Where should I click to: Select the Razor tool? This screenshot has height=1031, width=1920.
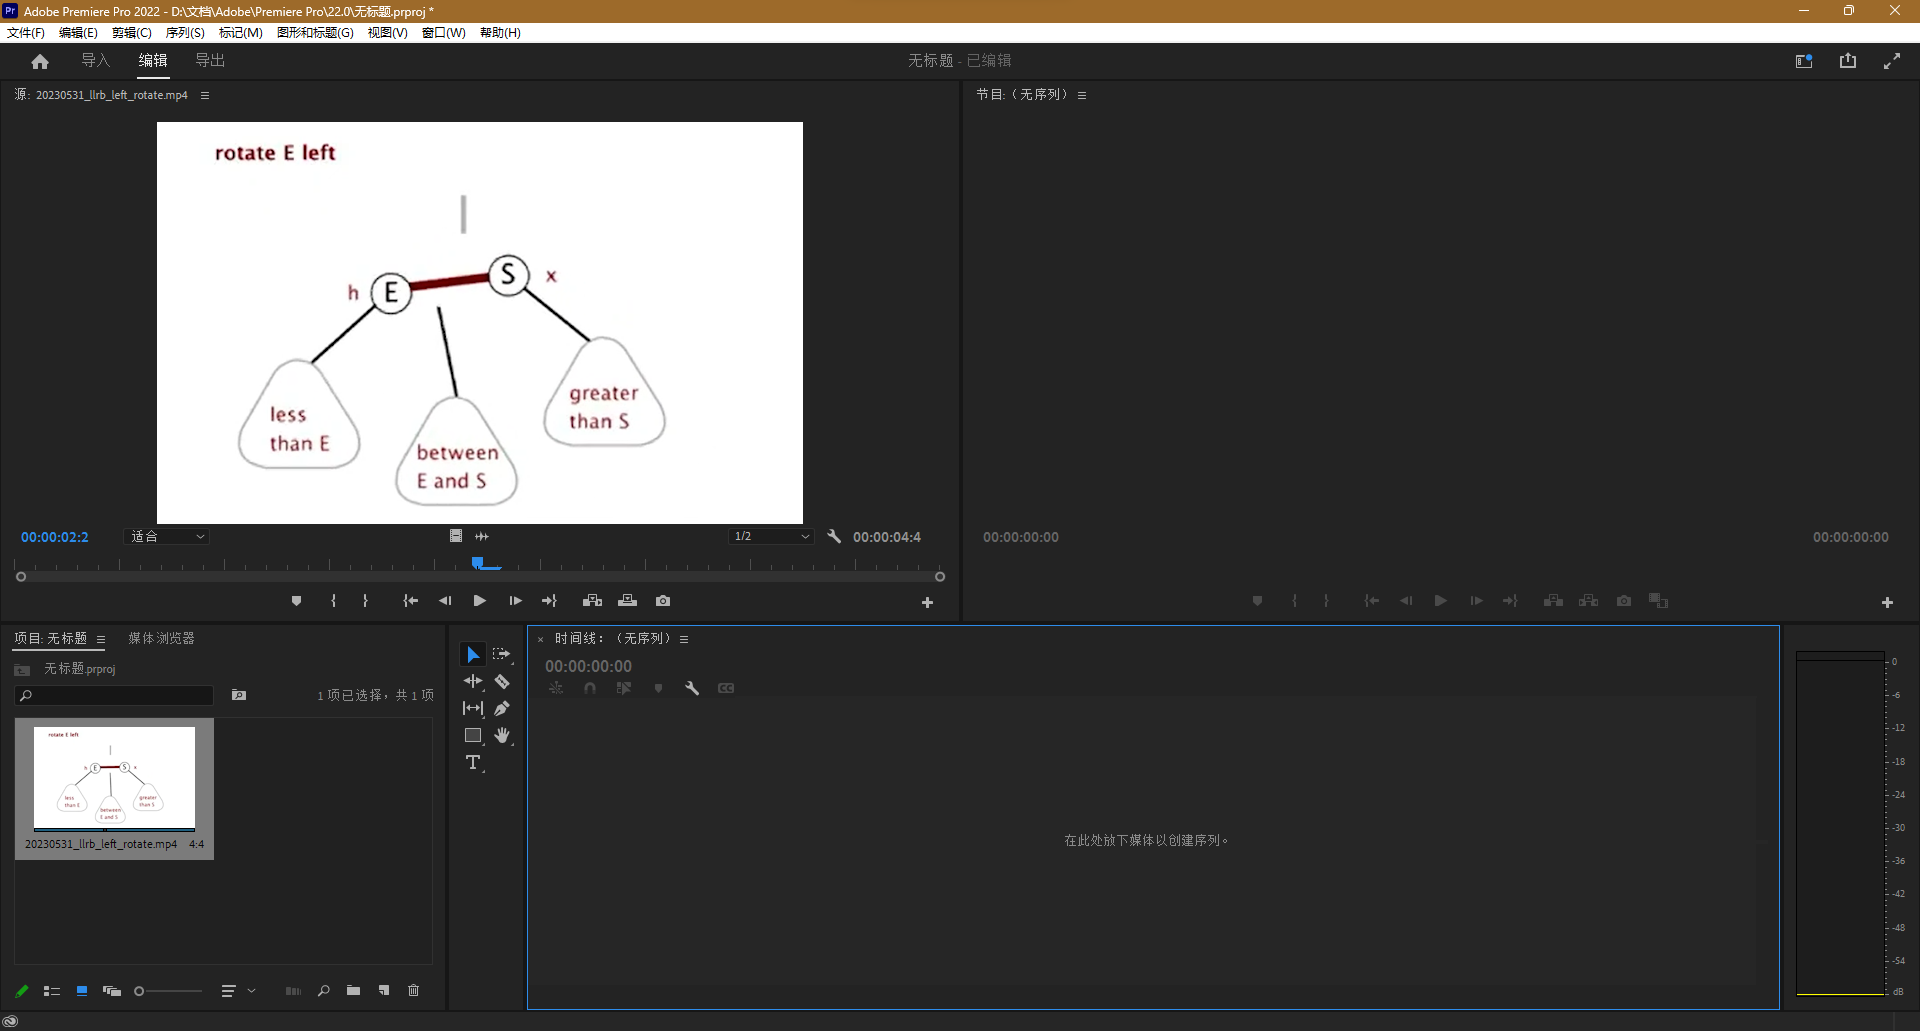click(502, 682)
